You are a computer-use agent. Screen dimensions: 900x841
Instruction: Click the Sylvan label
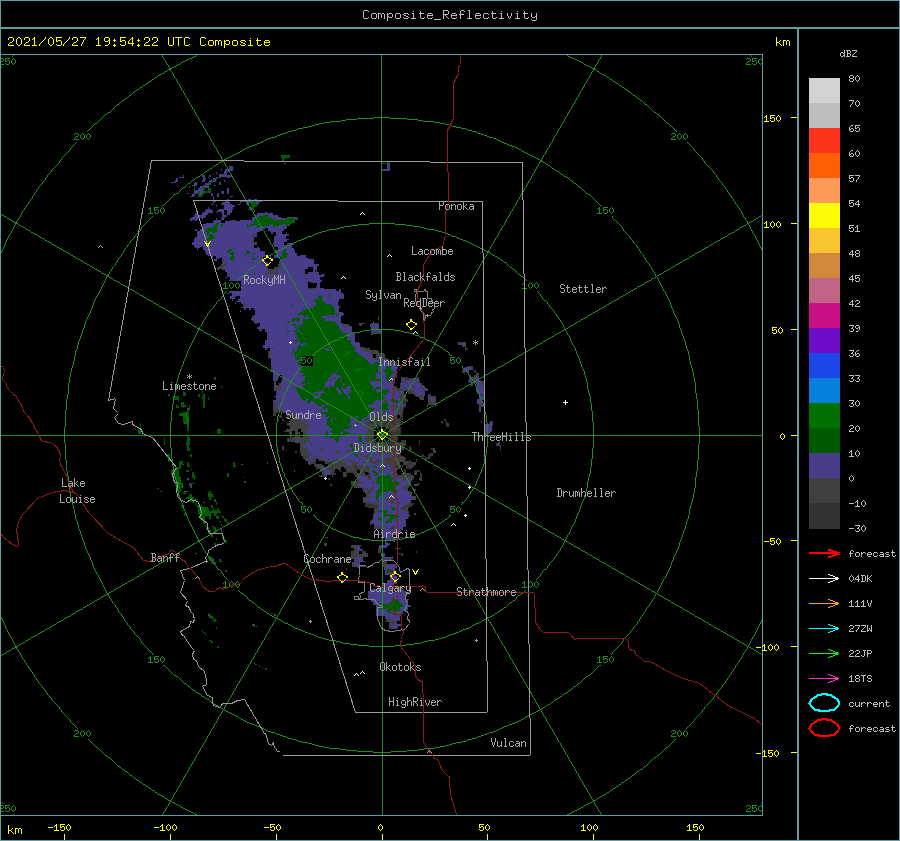tap(383, 295)
